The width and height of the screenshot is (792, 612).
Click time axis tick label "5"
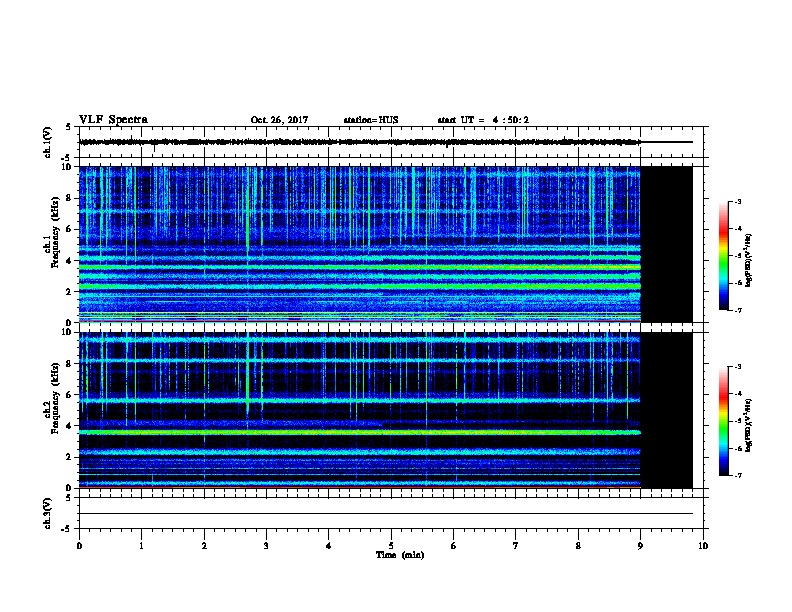pos(391,545)
